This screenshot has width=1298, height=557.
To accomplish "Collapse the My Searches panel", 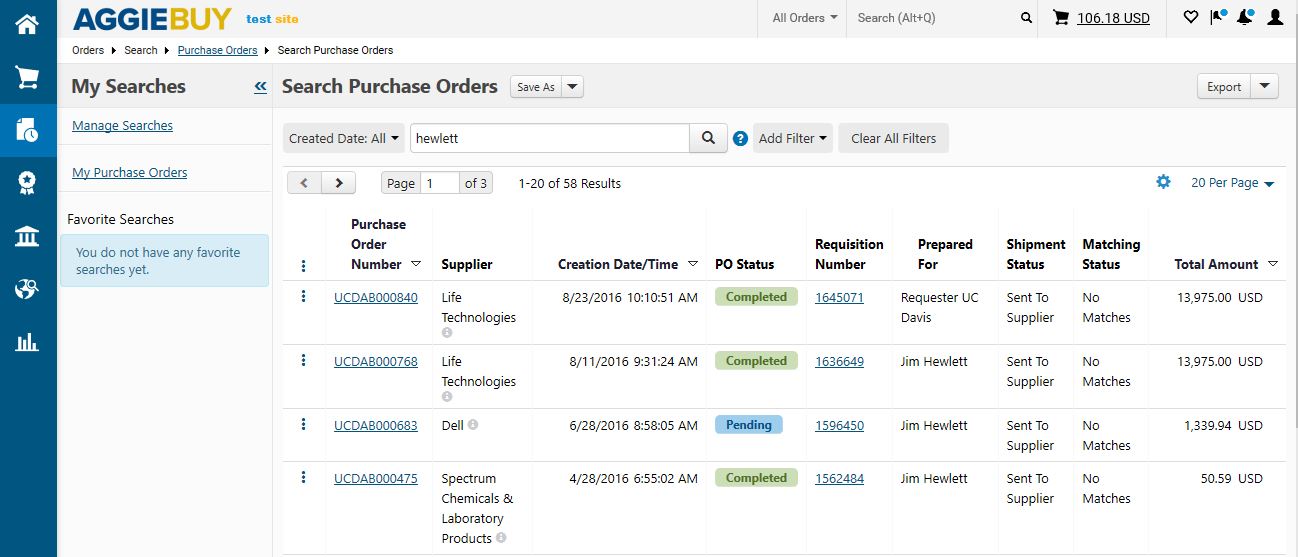I will click(x=260, y=87).
